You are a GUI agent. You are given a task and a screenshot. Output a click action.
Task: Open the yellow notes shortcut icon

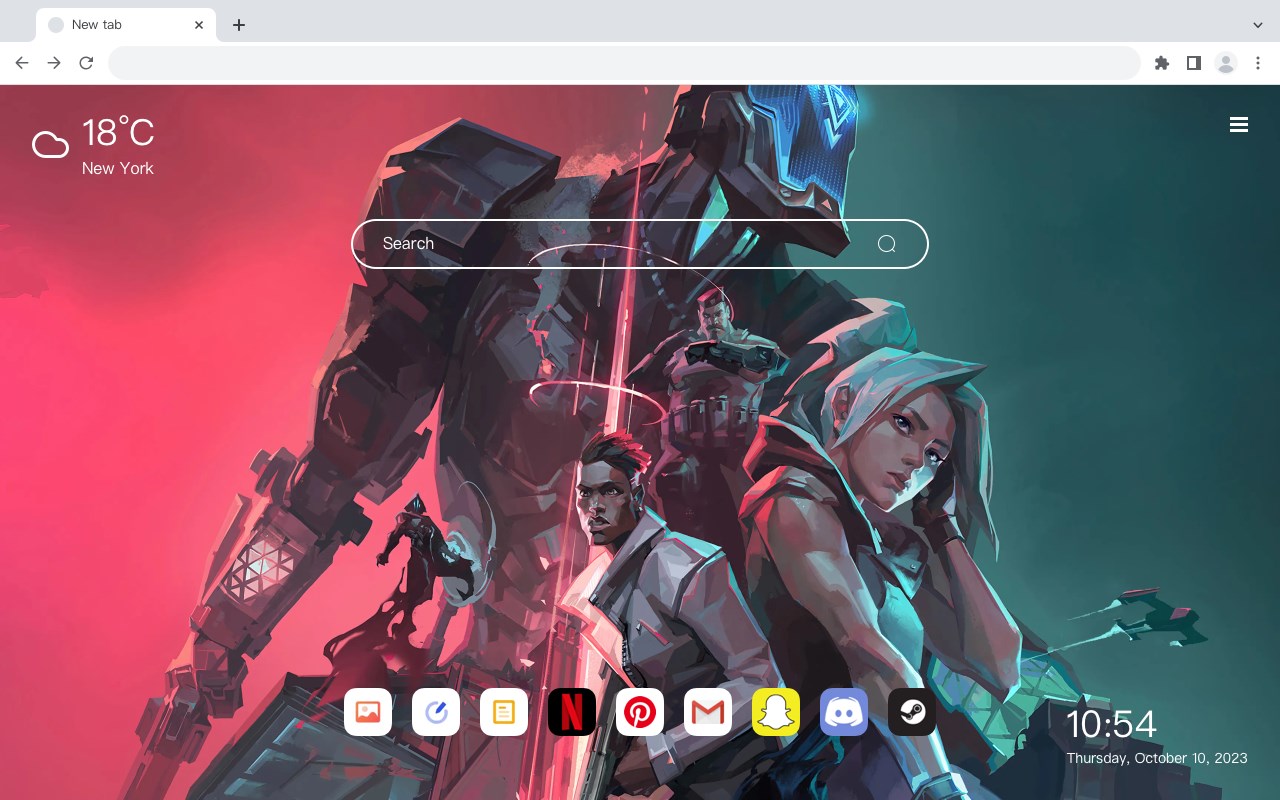(504, 712)
